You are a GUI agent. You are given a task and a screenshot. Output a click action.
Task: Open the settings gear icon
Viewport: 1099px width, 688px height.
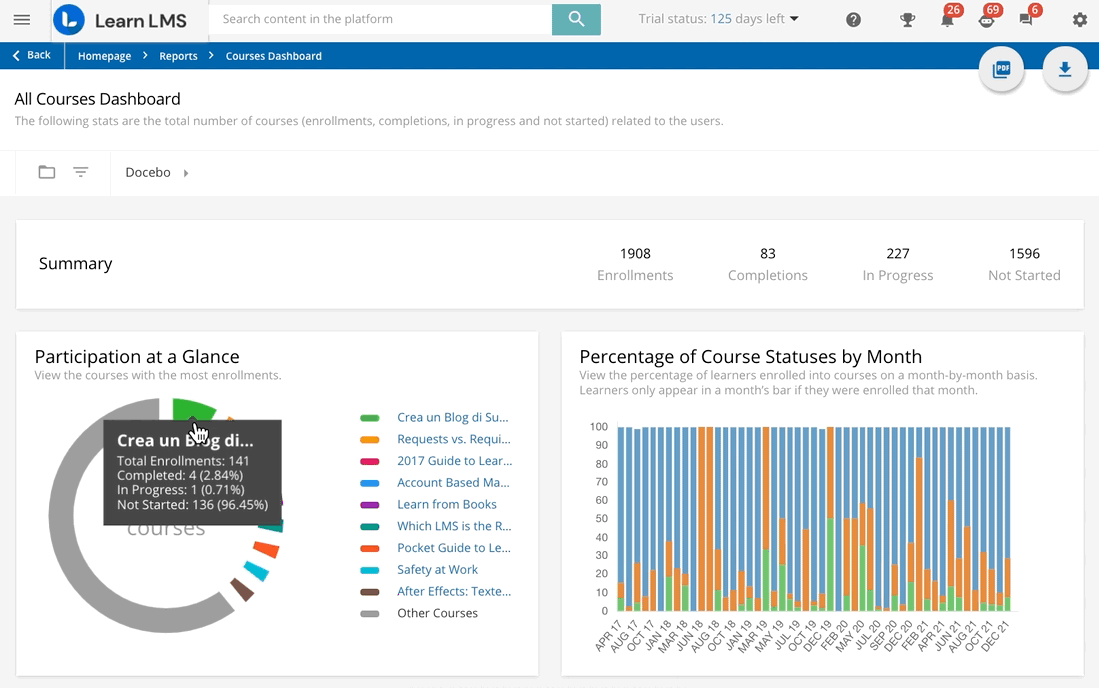(x=1079, y=20)
